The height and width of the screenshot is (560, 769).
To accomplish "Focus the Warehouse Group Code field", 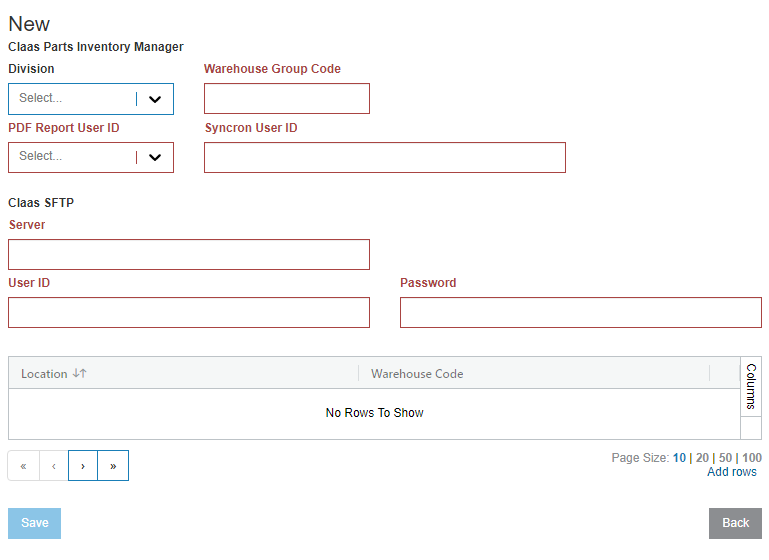I will (287, 99).
